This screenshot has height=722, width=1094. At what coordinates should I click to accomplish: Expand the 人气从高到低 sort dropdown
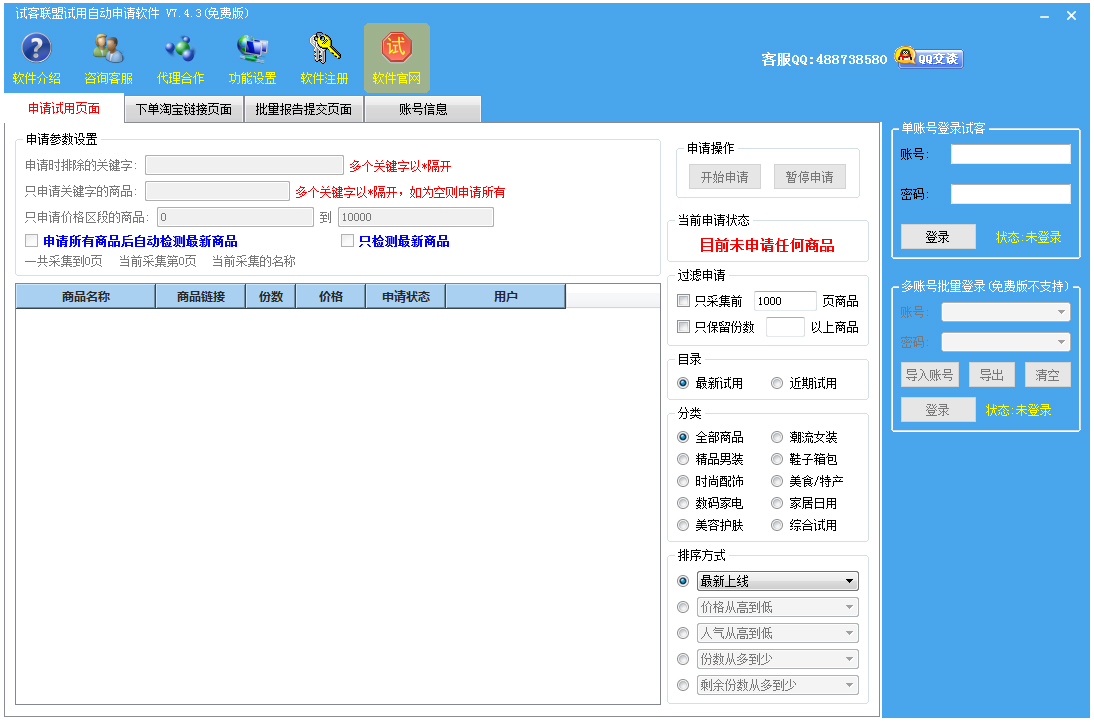(777, 633)
